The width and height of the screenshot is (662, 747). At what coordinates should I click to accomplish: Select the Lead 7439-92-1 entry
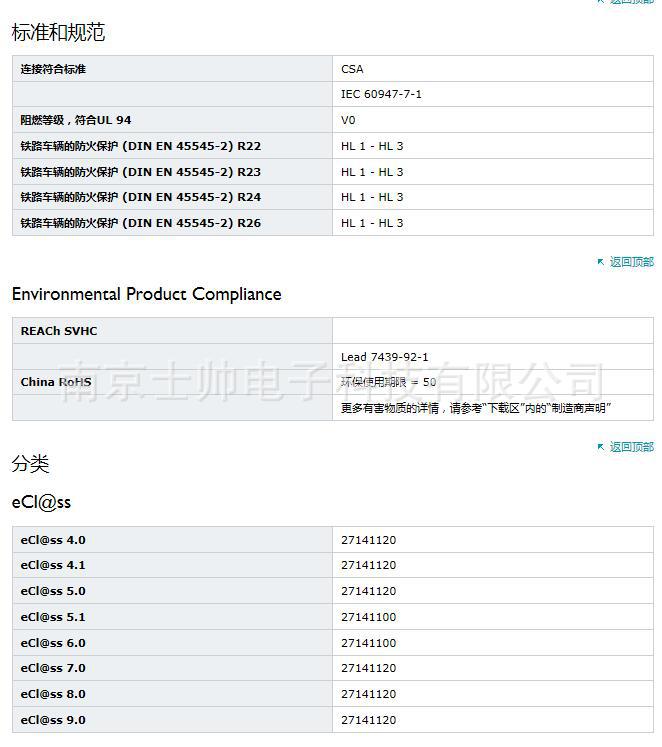coord(384,357)
